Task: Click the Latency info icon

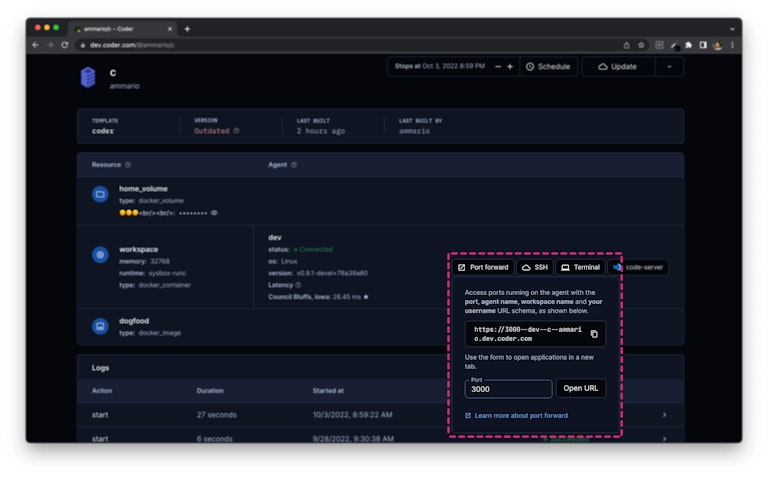Action: pyautogui.click(x=298, y=285)
